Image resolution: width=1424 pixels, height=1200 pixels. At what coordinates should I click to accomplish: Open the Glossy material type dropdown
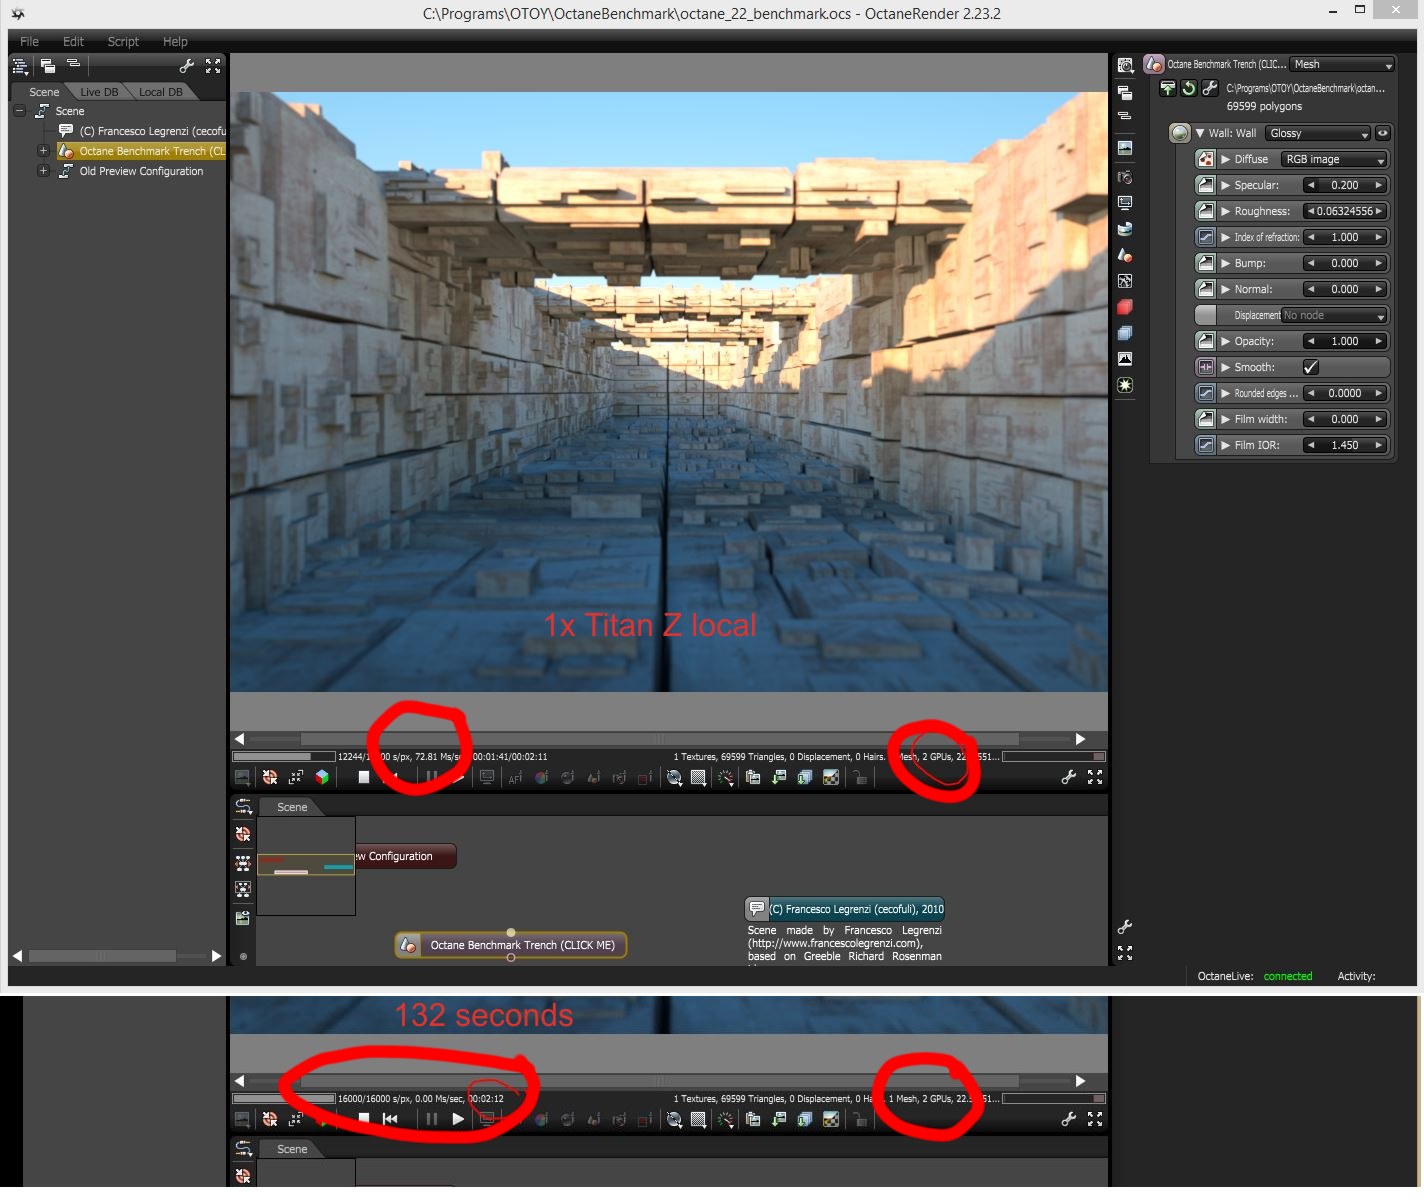1318,133
